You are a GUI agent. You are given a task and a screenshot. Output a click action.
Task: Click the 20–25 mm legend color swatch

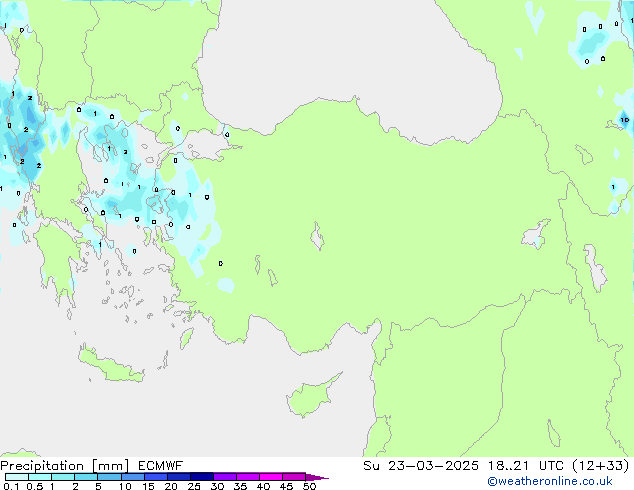click(178, 477)
